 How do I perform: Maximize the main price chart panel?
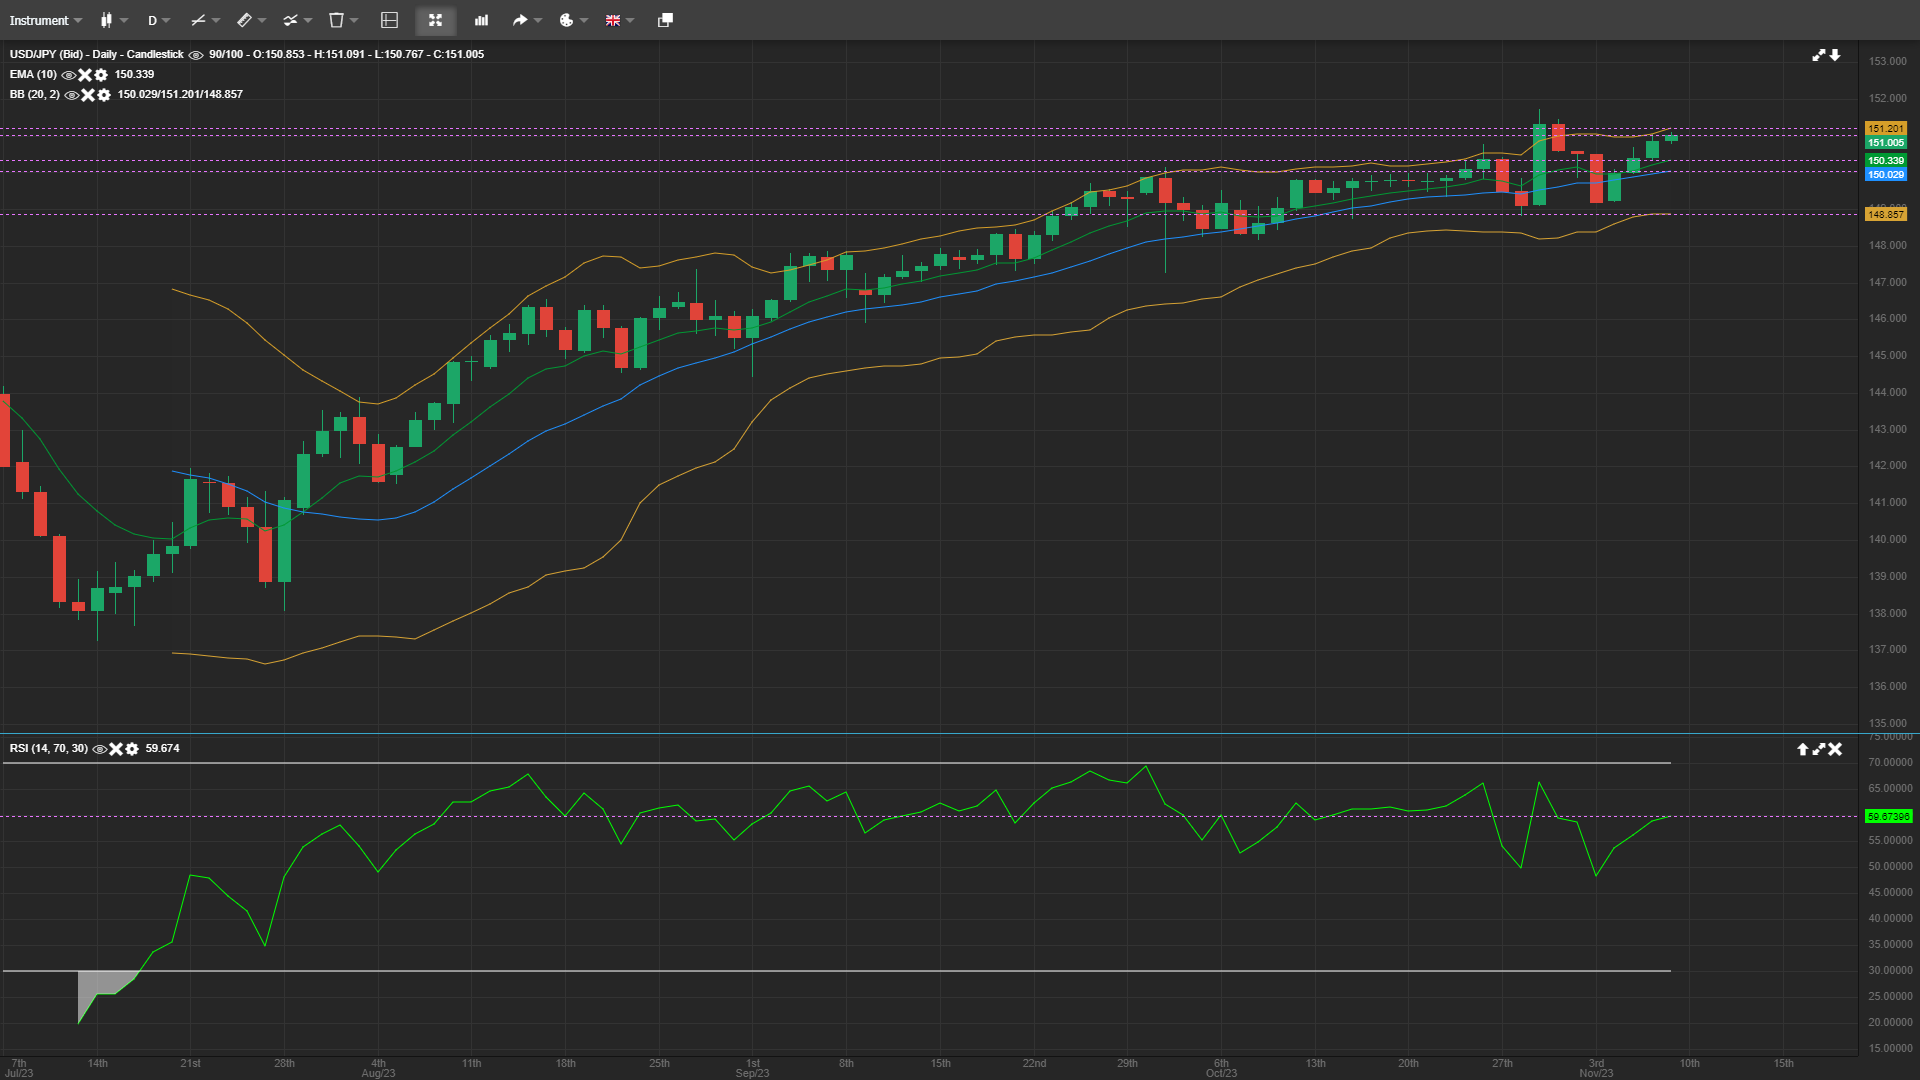(x=1819, y=55)
